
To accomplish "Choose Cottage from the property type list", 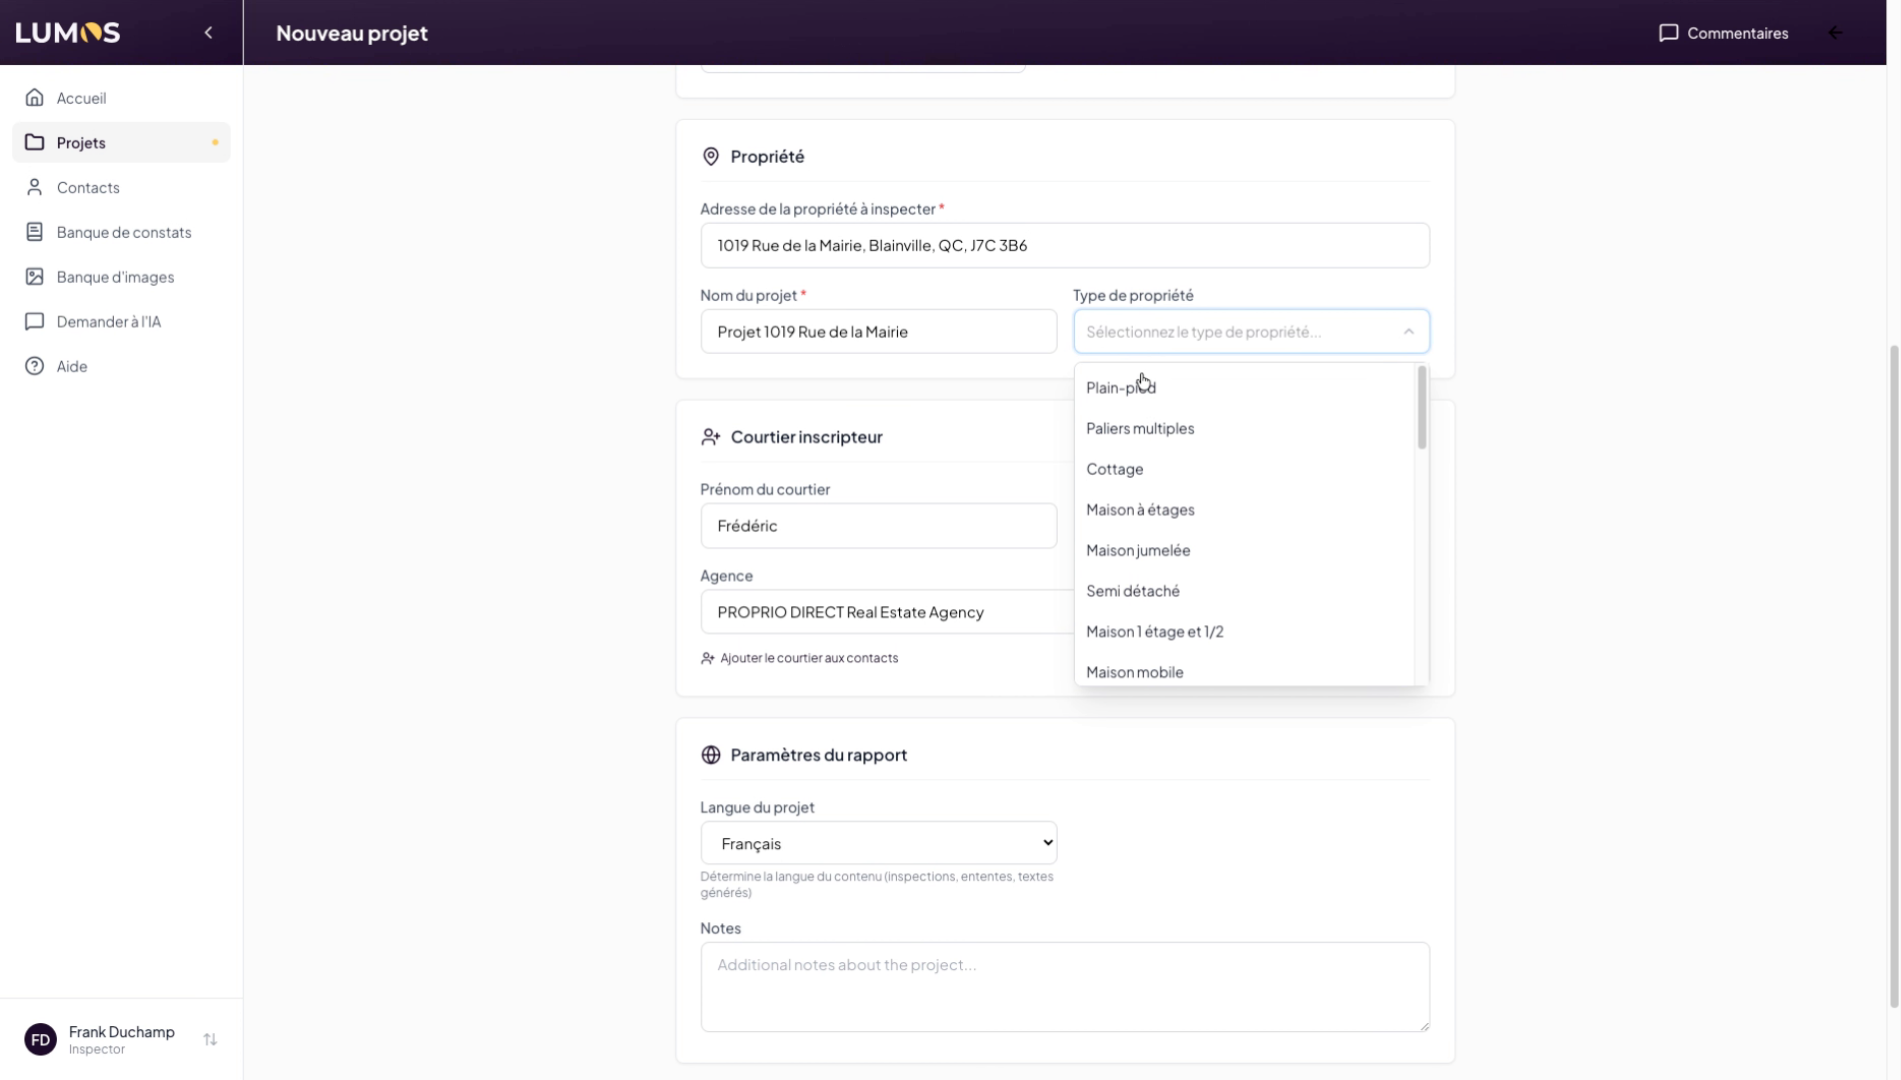I will click(1114, 469).
